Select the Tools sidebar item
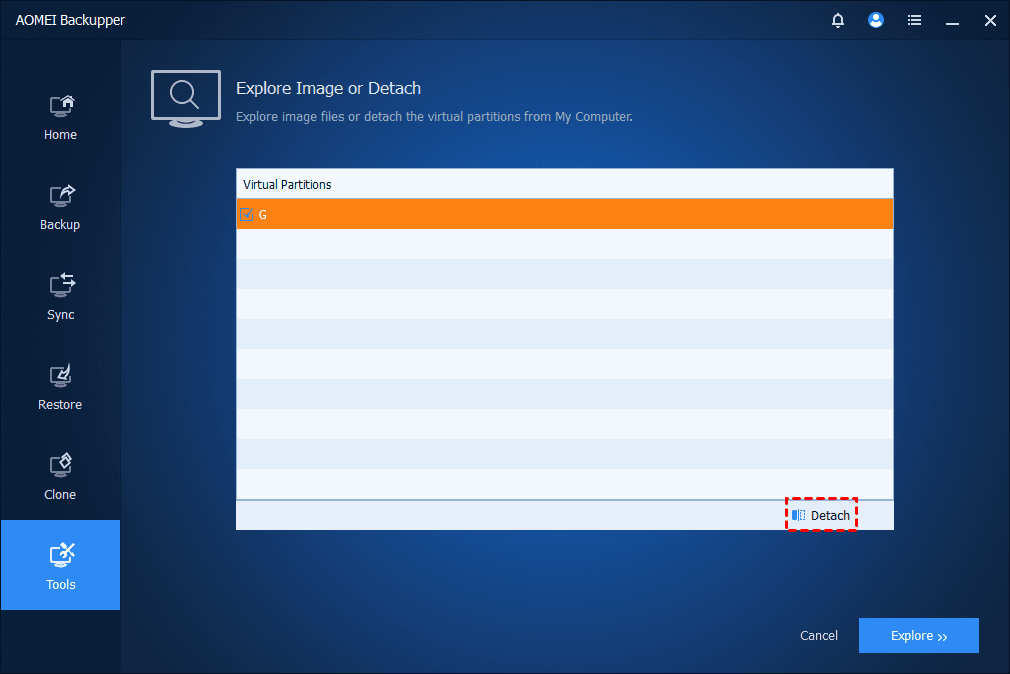The width and height of the screenshot is (1010, 674). coord(60,565)
